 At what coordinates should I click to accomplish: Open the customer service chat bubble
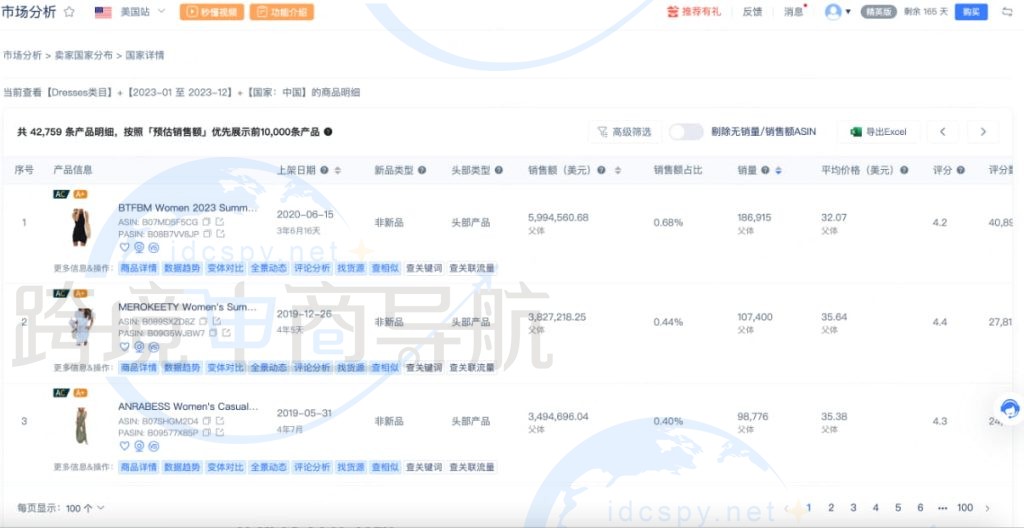tap(1010, 409)
